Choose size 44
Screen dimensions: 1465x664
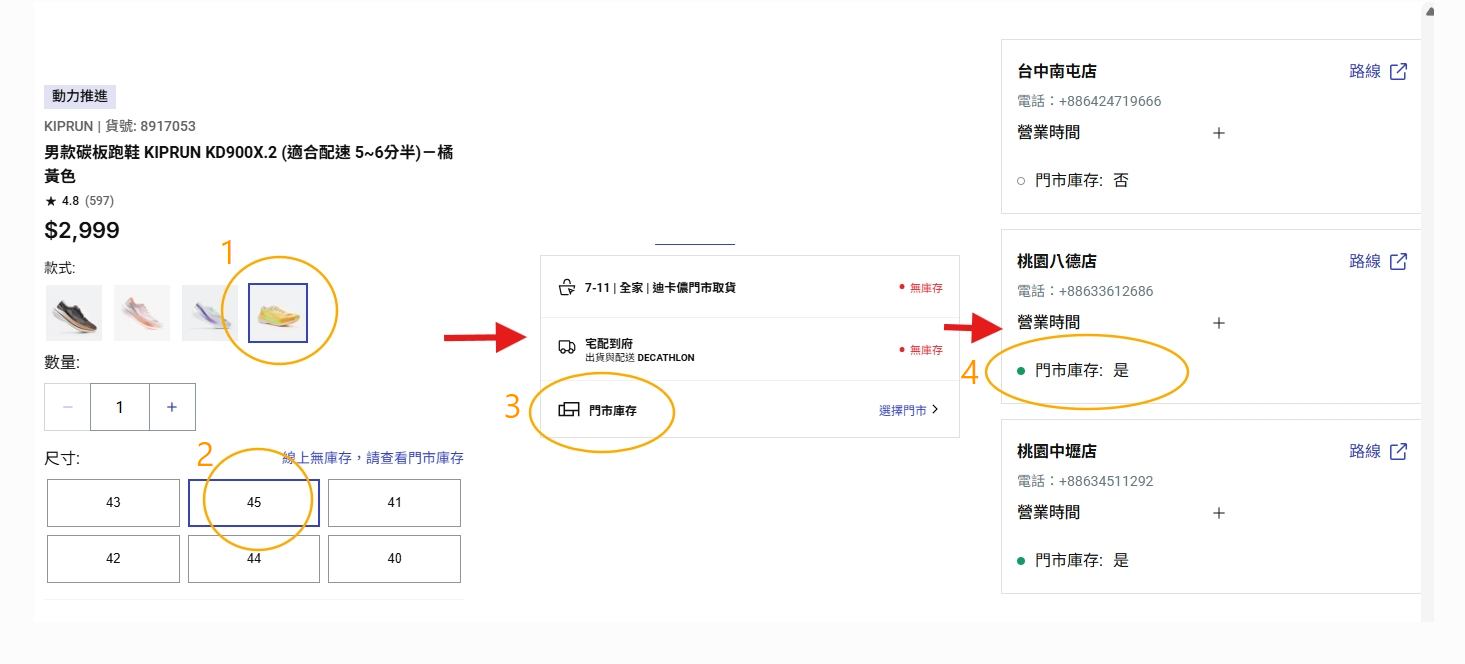click(254, 559)
